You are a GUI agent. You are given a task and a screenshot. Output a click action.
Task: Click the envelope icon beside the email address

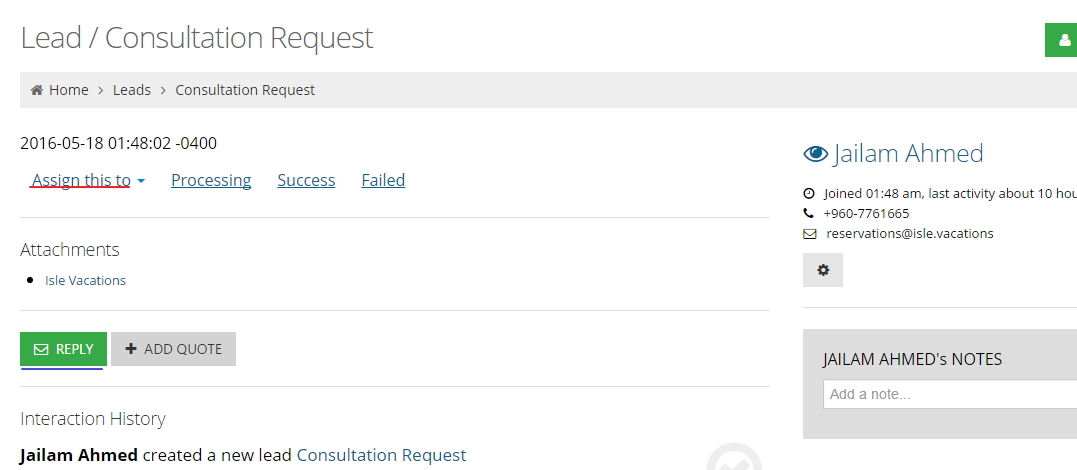[x=810, y=234]
